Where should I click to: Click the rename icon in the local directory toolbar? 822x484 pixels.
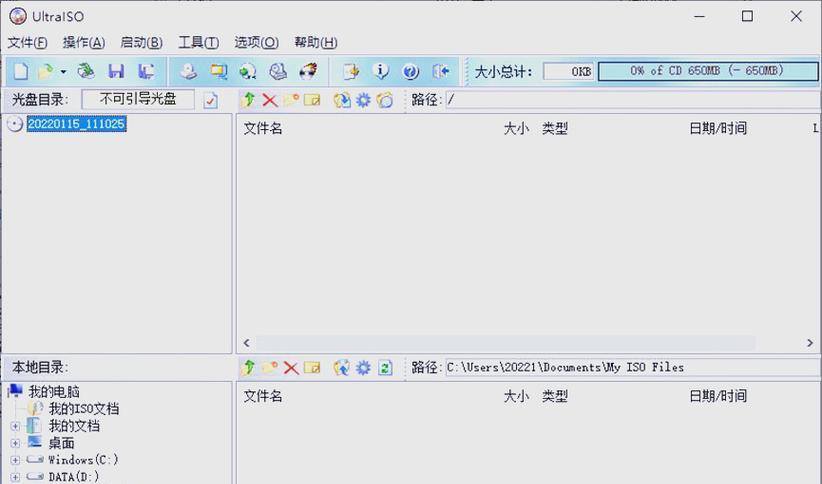312,367
